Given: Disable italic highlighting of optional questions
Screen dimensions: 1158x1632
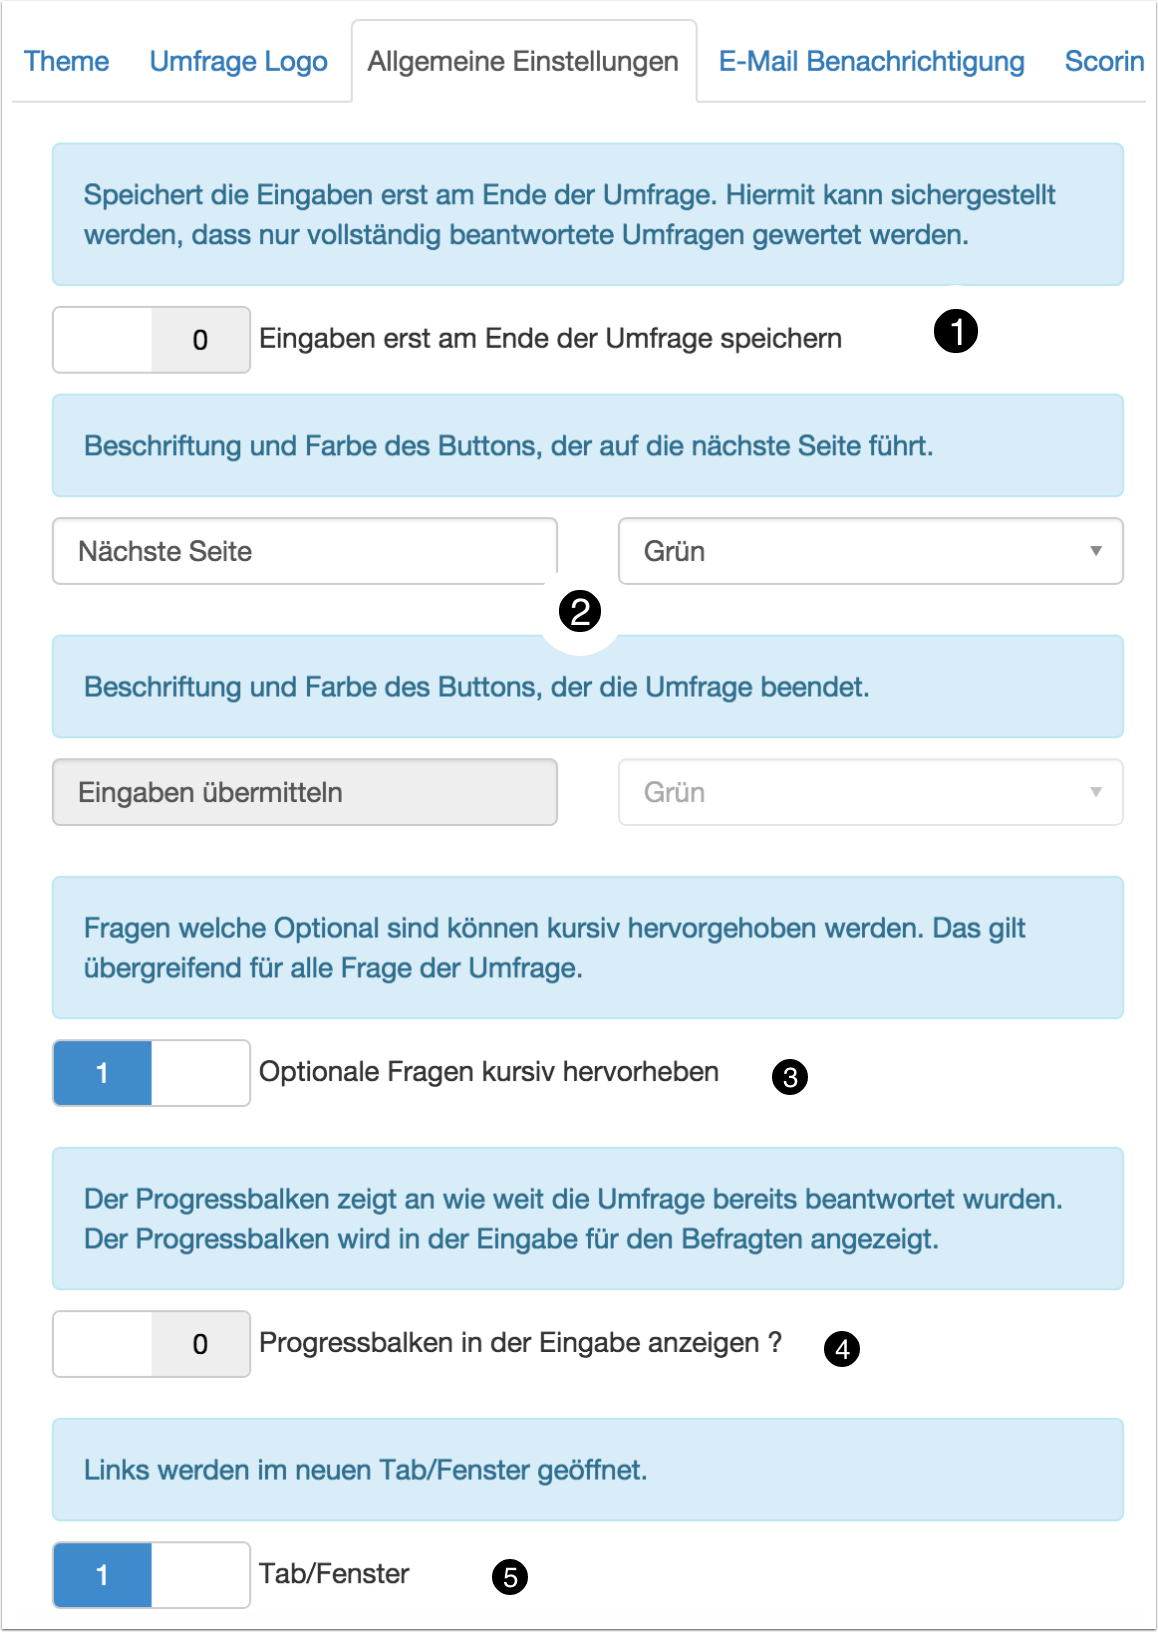Looking at the screenshot, I should [151, 1073].
